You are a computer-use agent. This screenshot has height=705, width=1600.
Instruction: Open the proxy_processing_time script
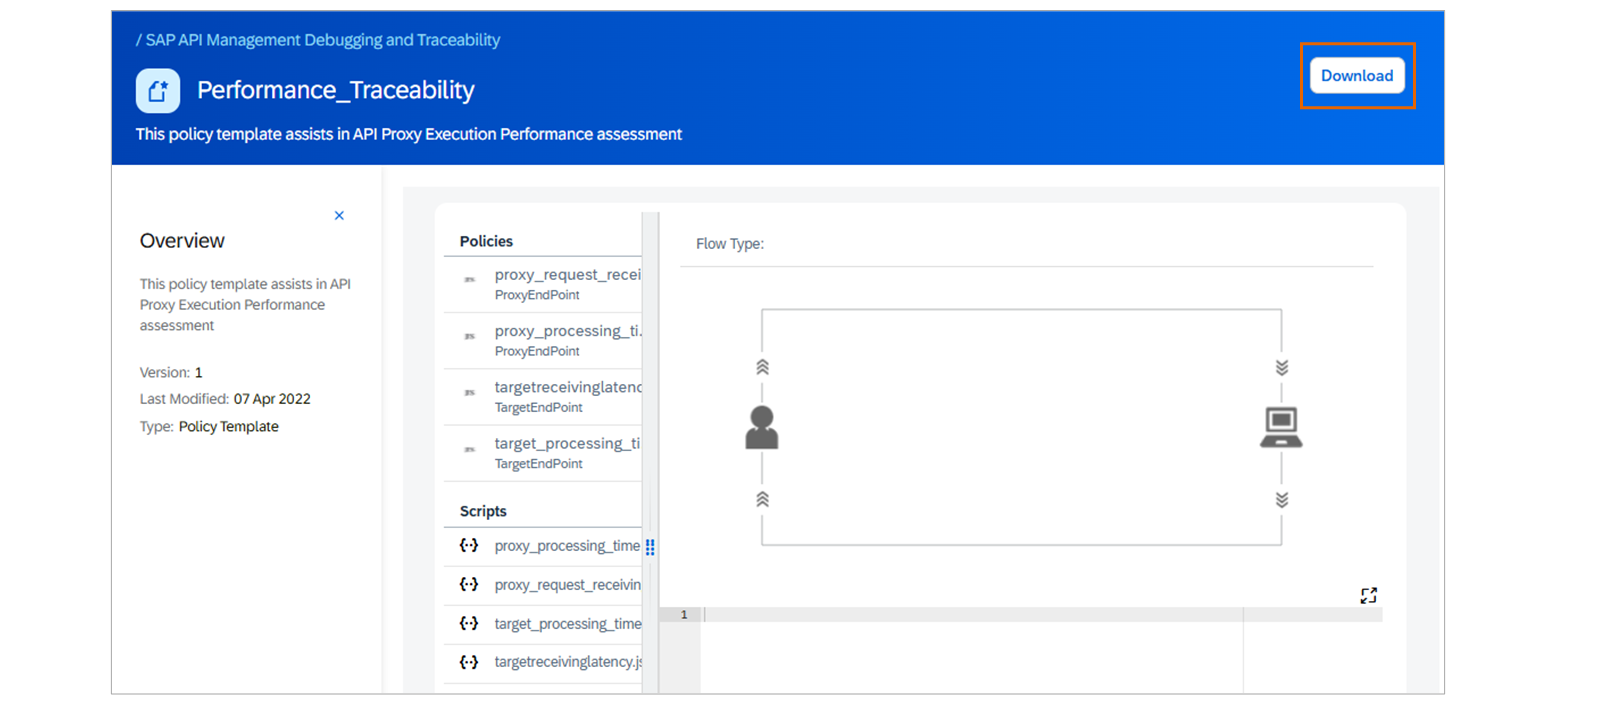[543, 546]
